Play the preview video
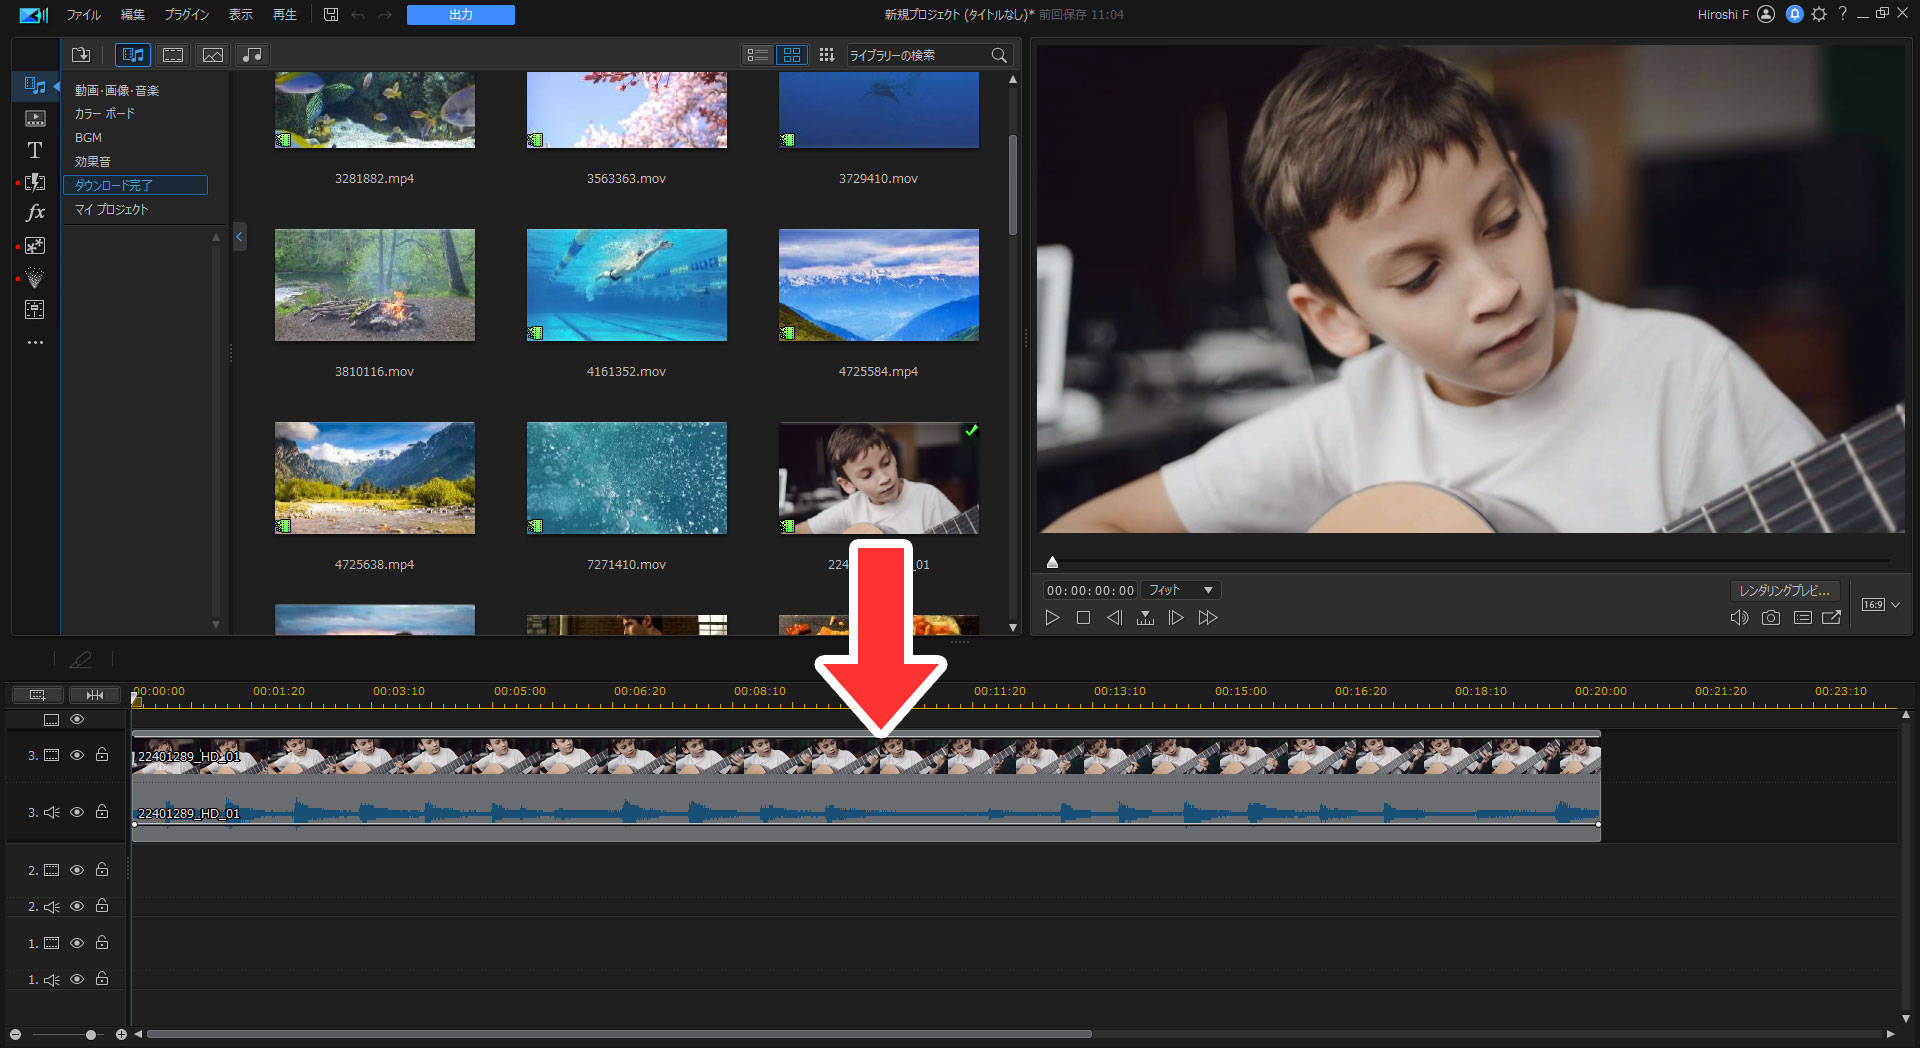This screenshot has width=1920, height=1048. (x=1052, y=618)
